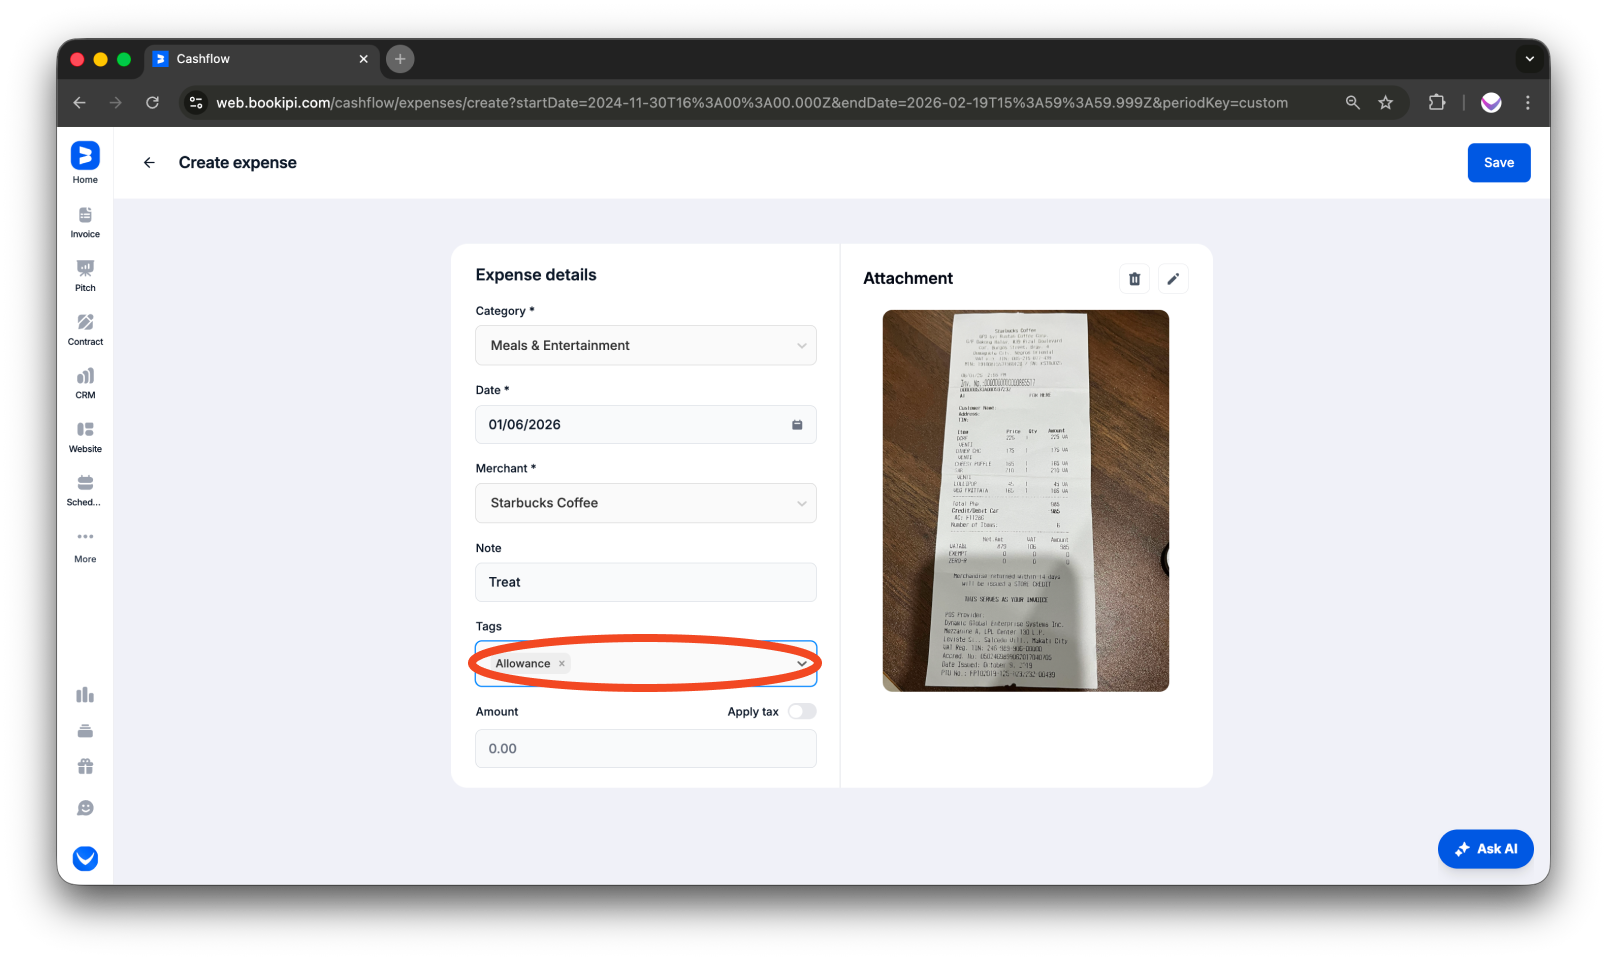Save the expense
Screen dimensions: 1608x960
pos(1499,163)
